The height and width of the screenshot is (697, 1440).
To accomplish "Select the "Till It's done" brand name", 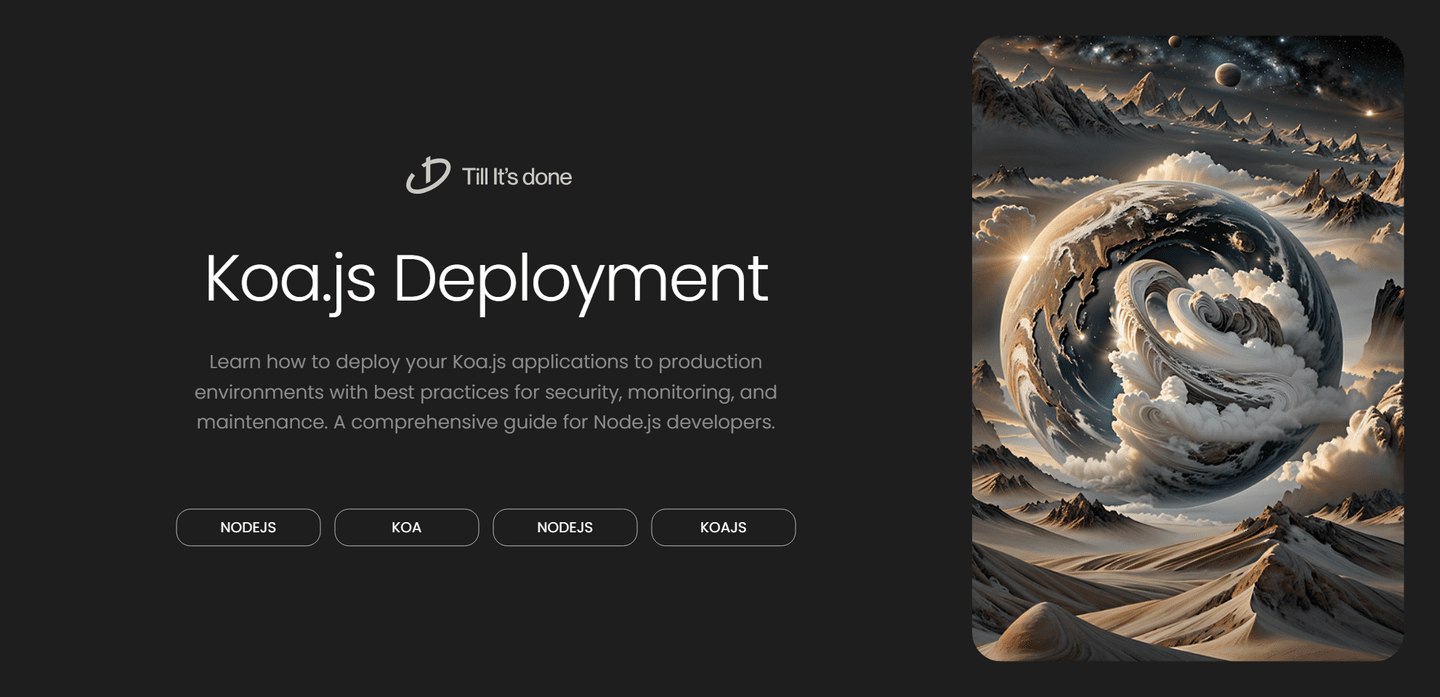I will pos(517,176).
